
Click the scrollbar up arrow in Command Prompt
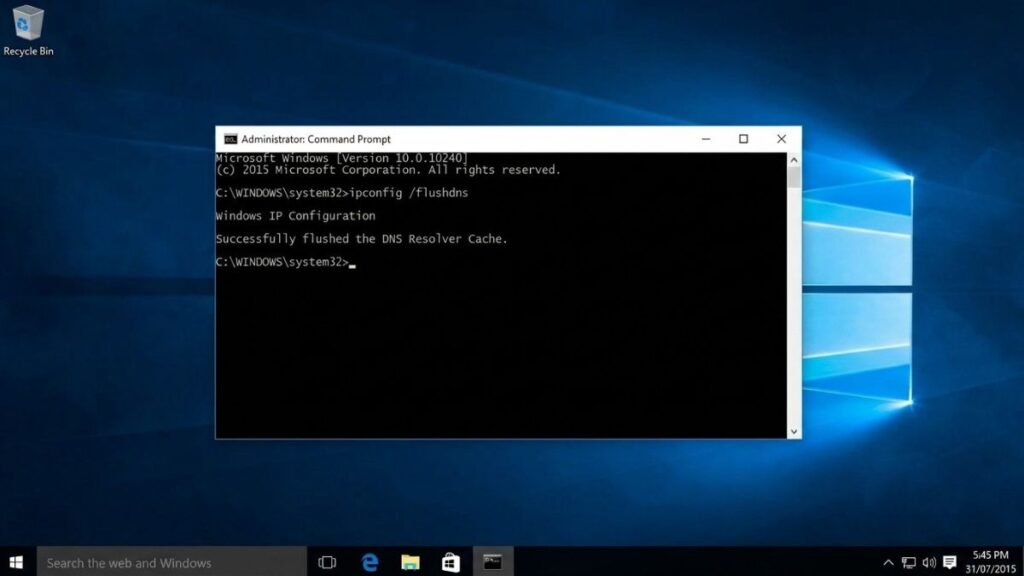click(x=794, y=159)
